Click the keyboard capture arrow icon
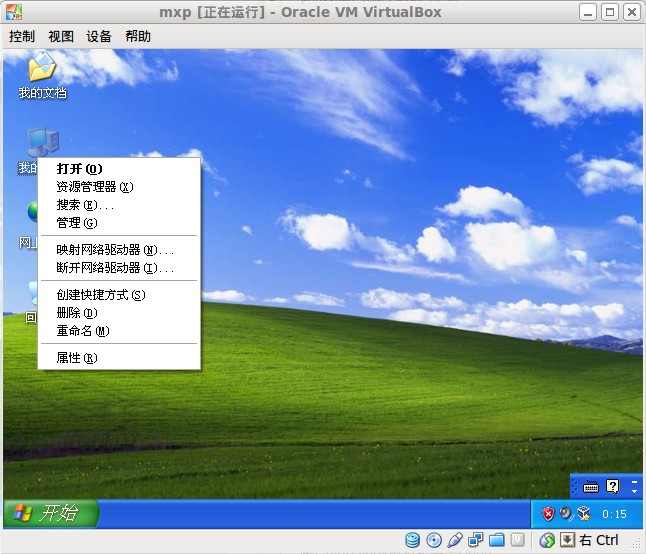Image resolution: width=646 pixels, height=554 pixels. [567, 540]
